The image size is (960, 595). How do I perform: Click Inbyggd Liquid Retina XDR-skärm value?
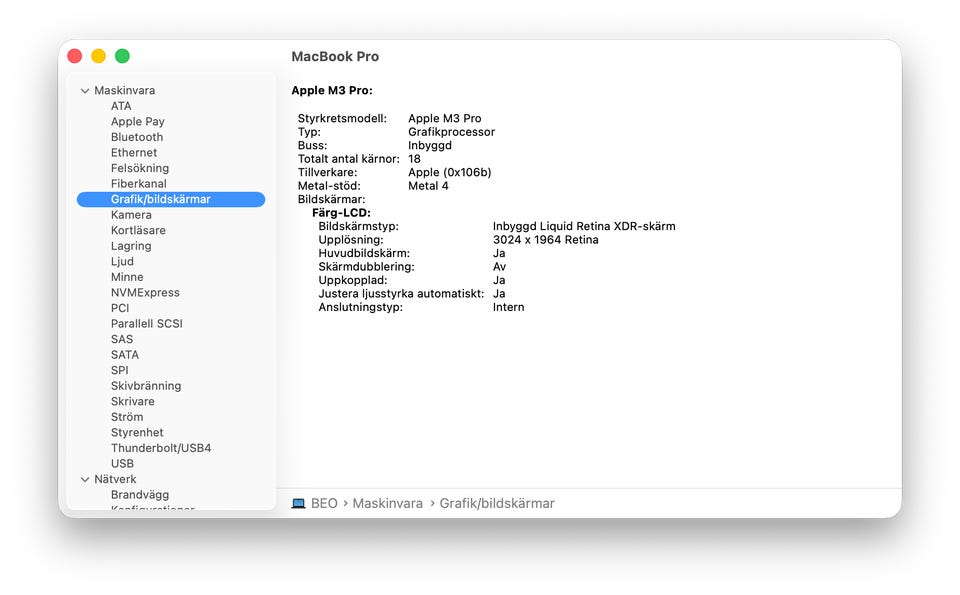(x=584, y=226)
